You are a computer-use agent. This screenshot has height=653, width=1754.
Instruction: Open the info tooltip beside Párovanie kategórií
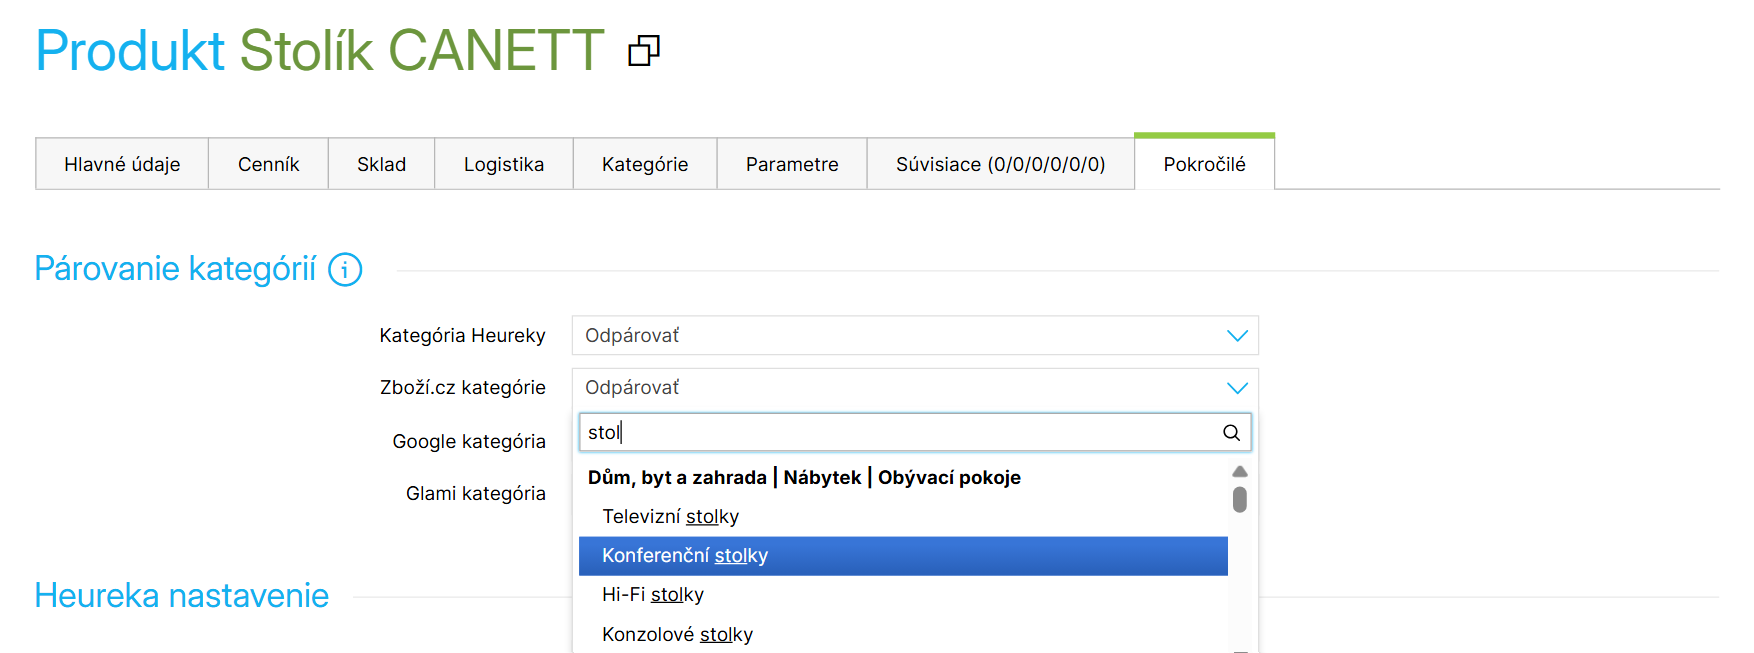[344, 268]
